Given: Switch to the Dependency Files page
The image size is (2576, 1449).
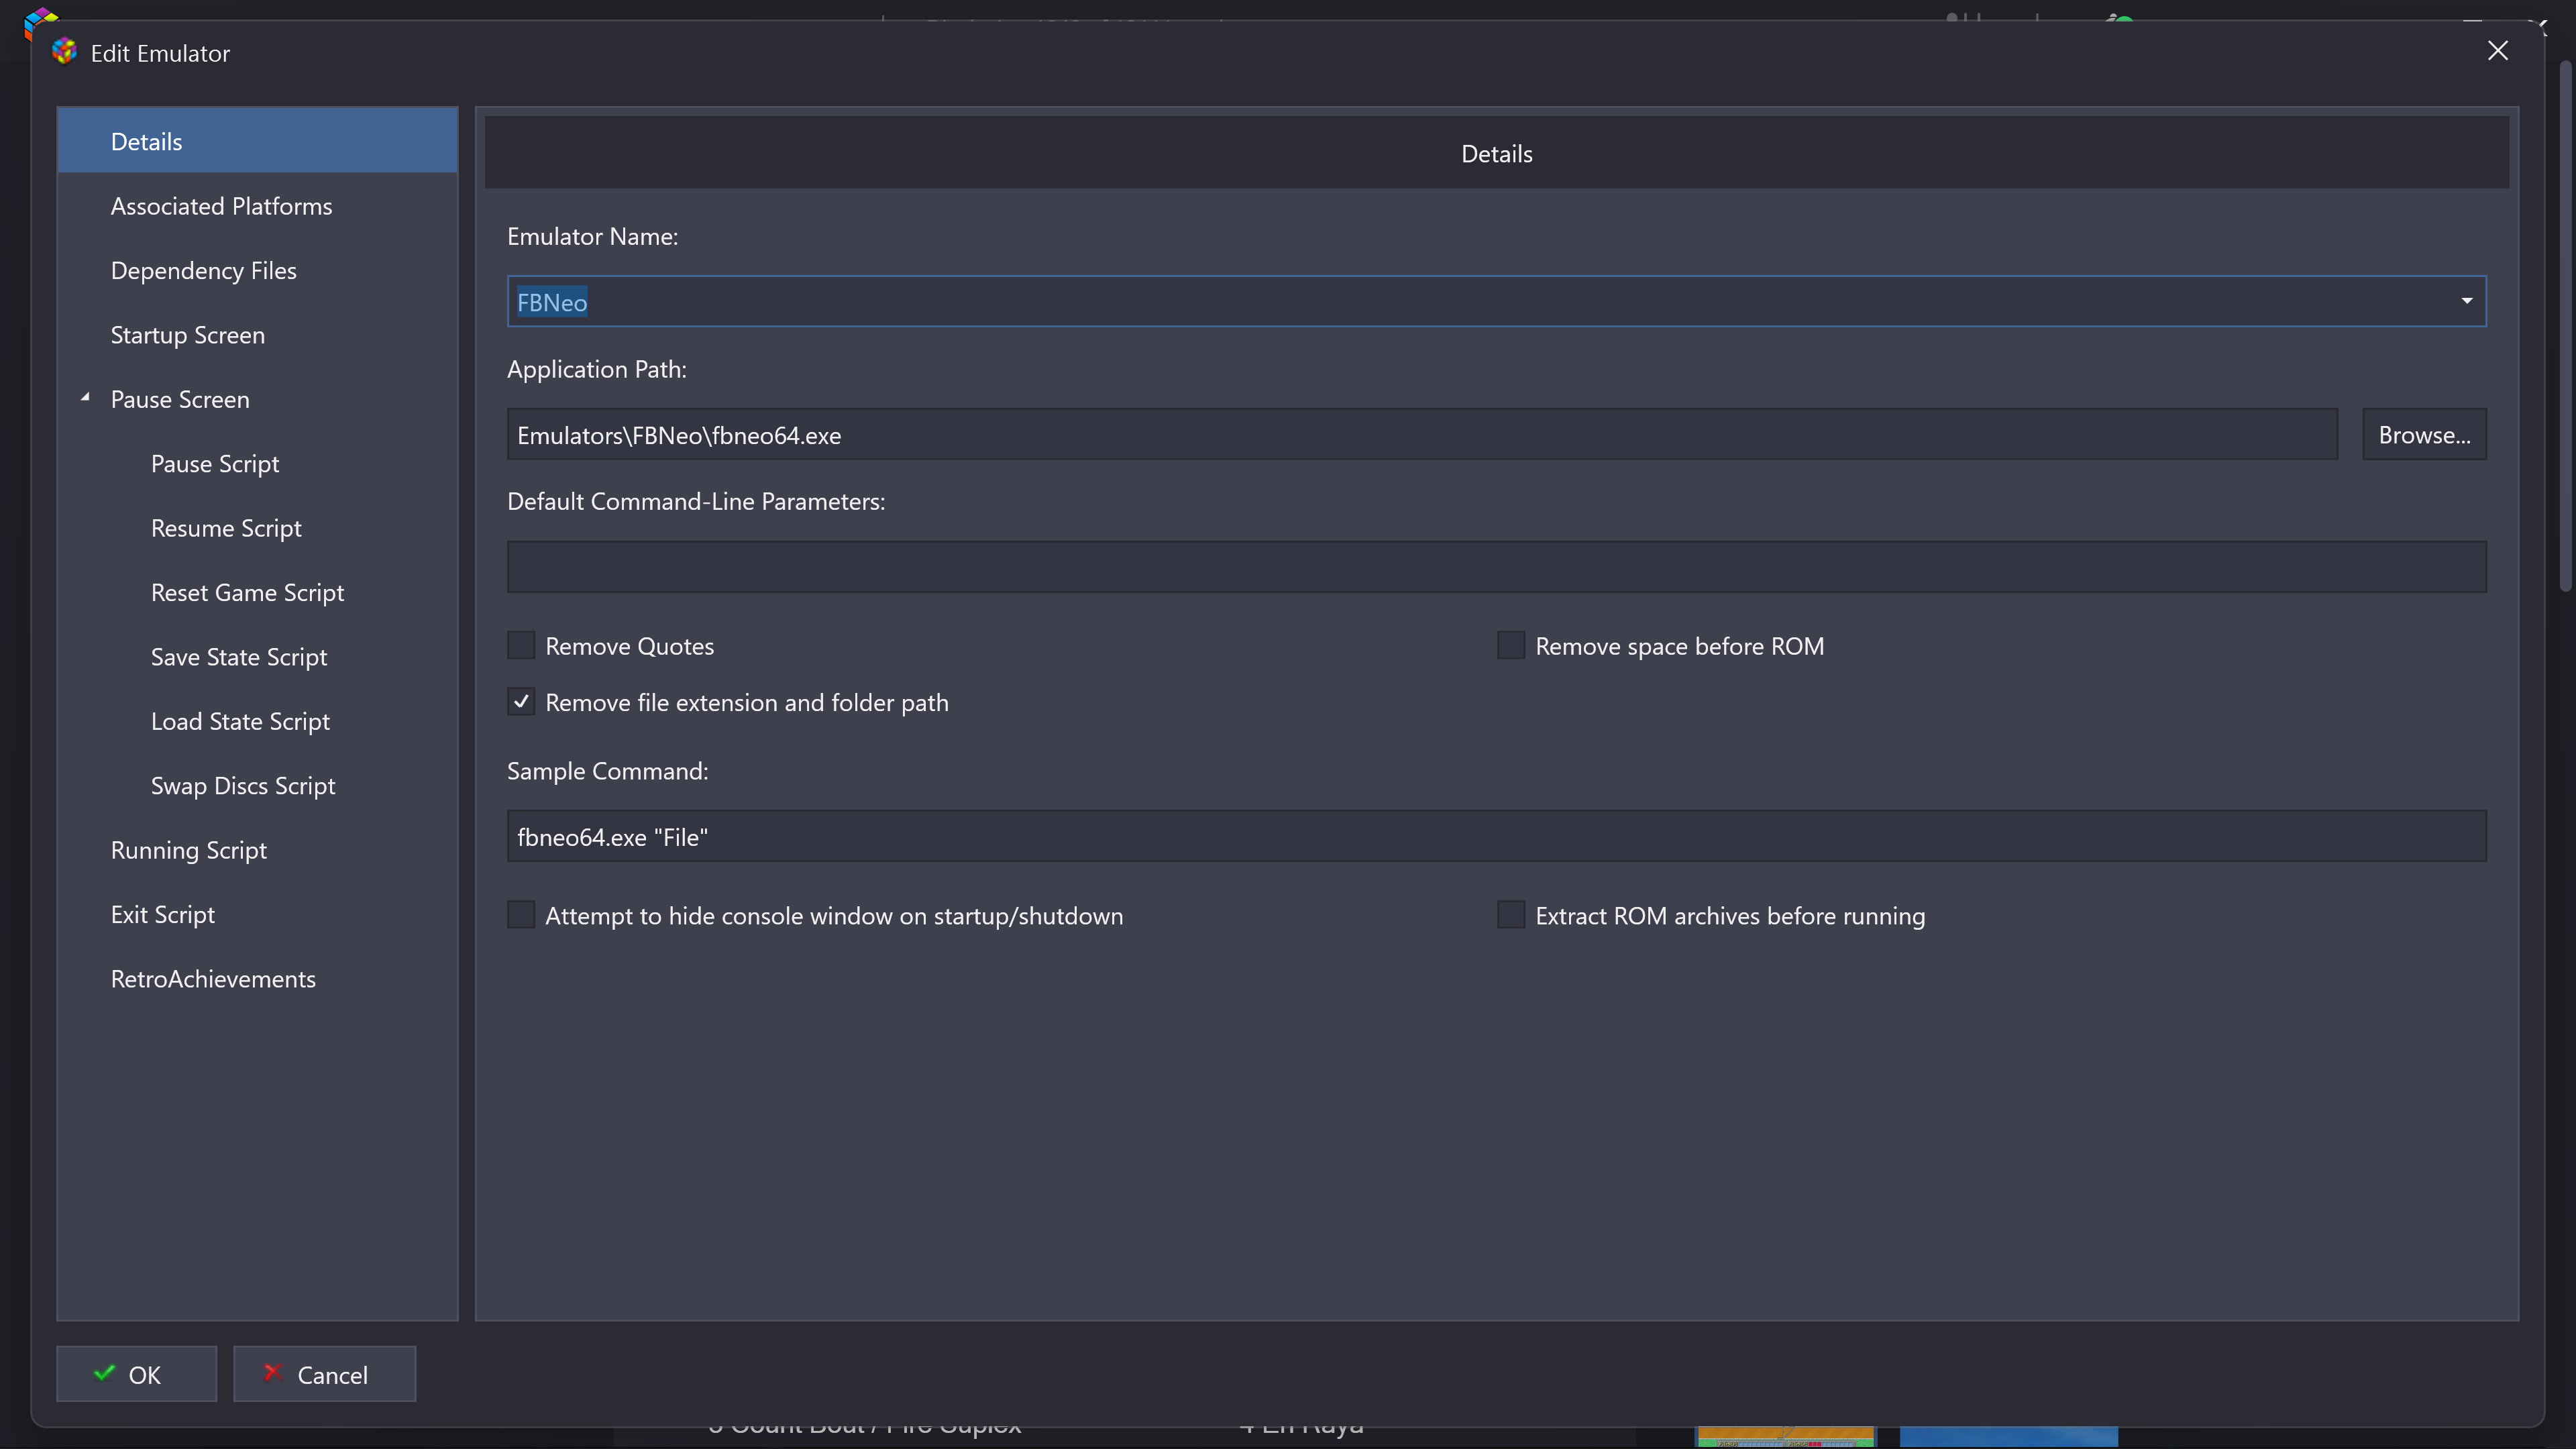Looking at the screenshot, I should pyautogui.click(x=203, y=271).
